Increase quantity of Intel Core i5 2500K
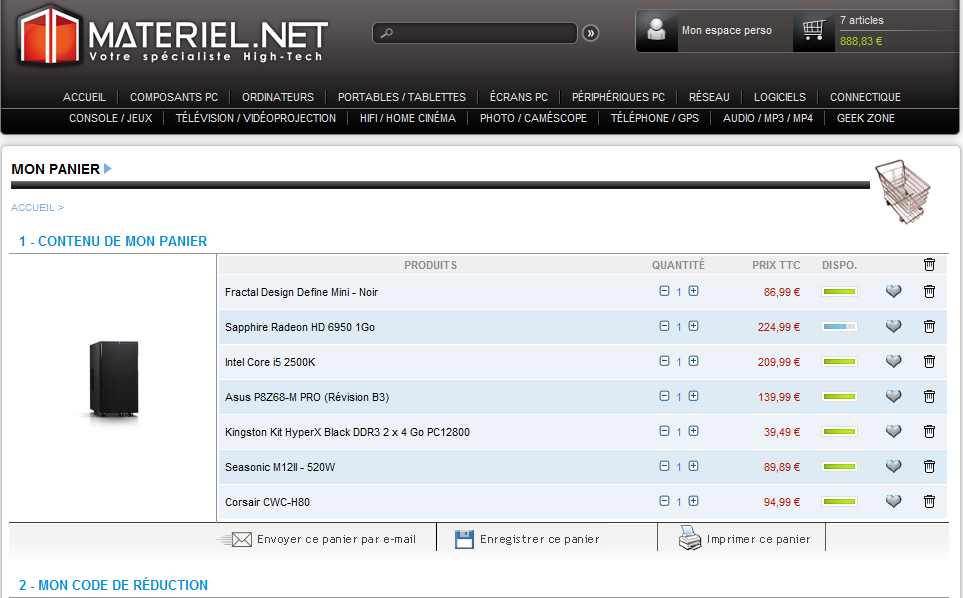 (x=693, y=361)
